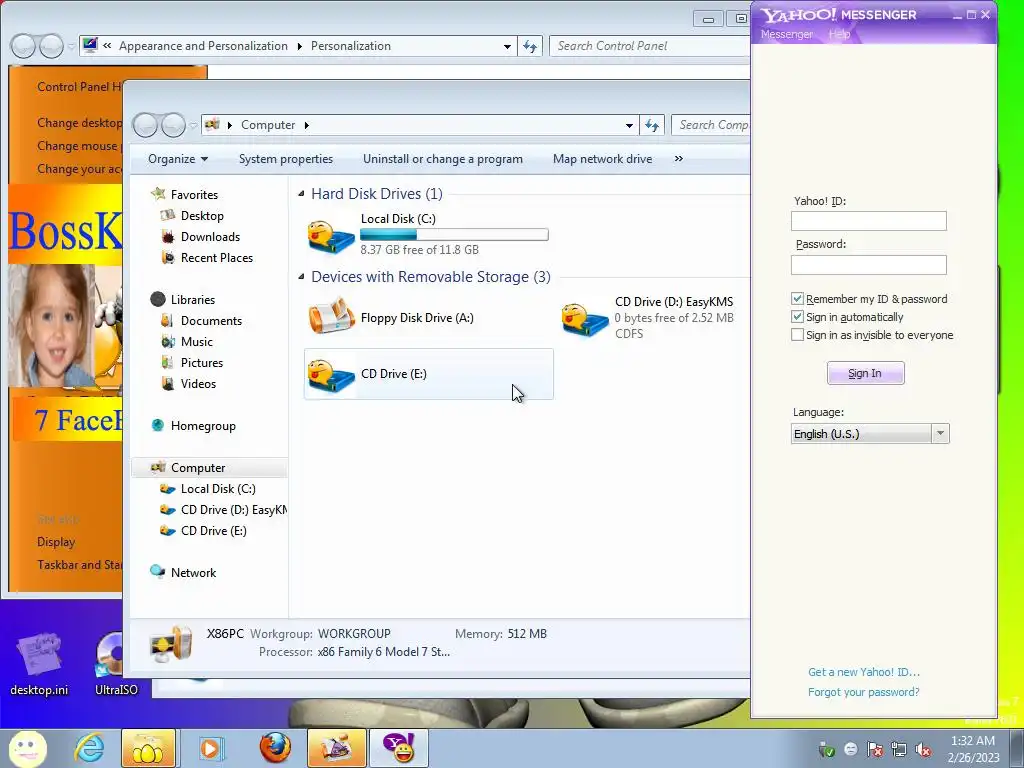The image size is (1024, 768).
Task: Click Appearance and Personalization in the breadcrumb
Action: [x=203, y=46]
